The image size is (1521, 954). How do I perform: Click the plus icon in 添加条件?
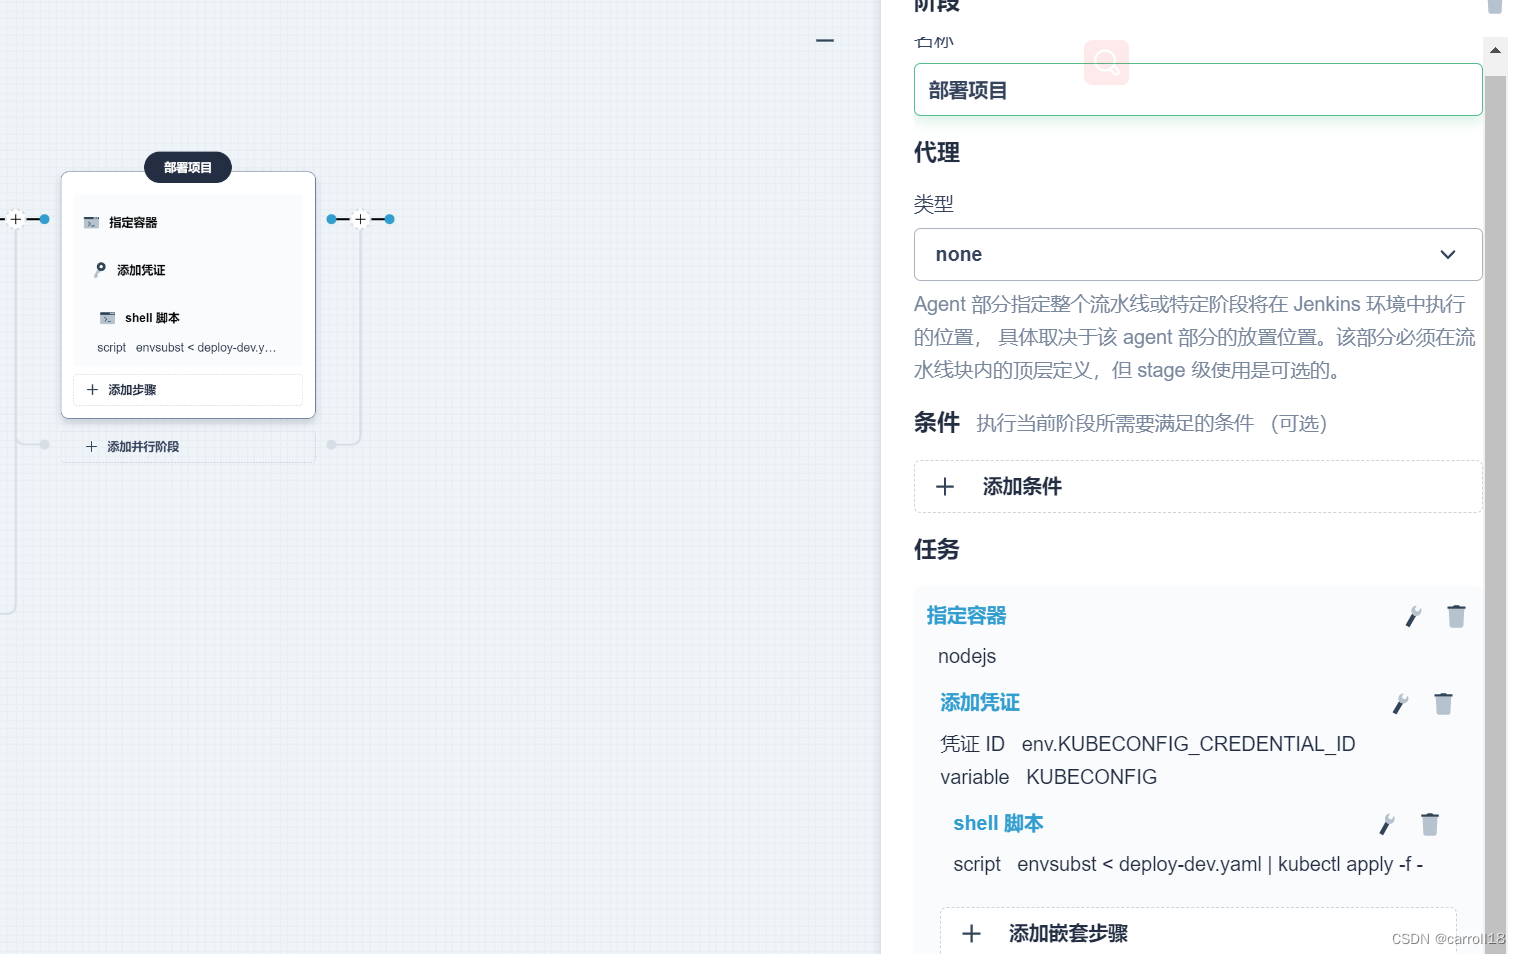(945, 487)
